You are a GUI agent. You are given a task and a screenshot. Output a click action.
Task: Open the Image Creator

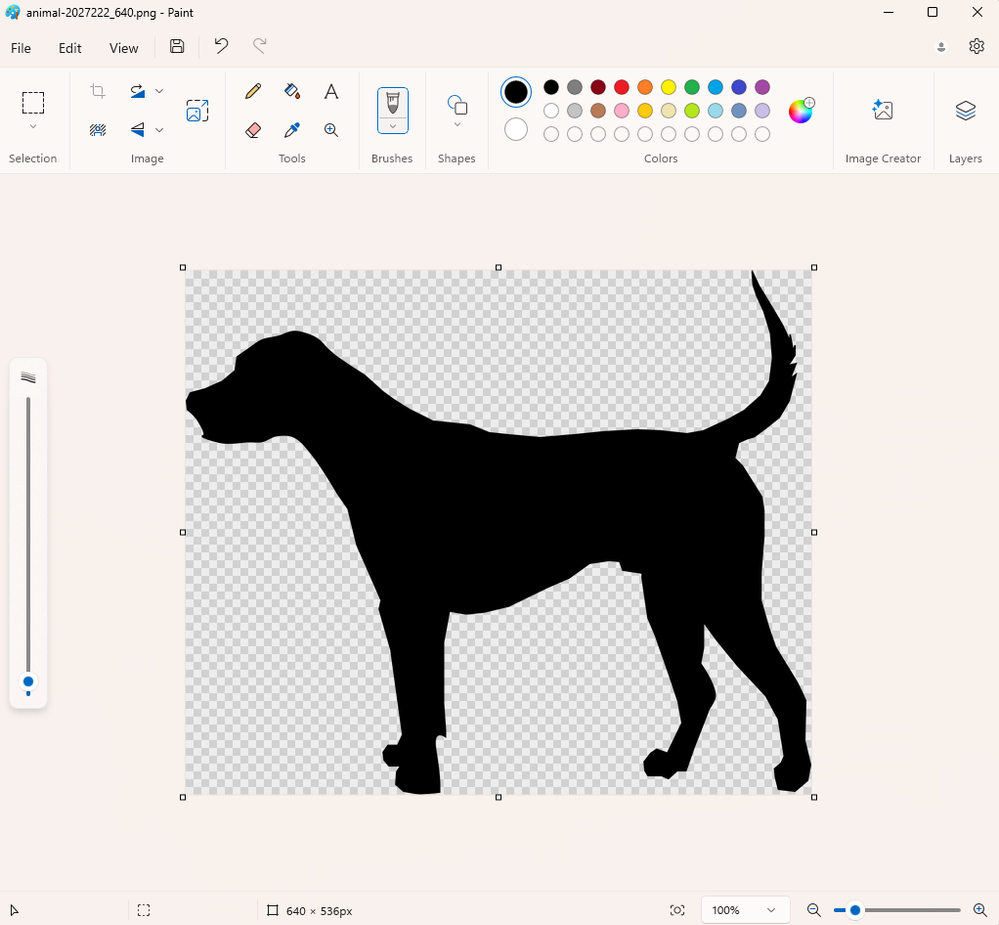click(x=882, y=110)
